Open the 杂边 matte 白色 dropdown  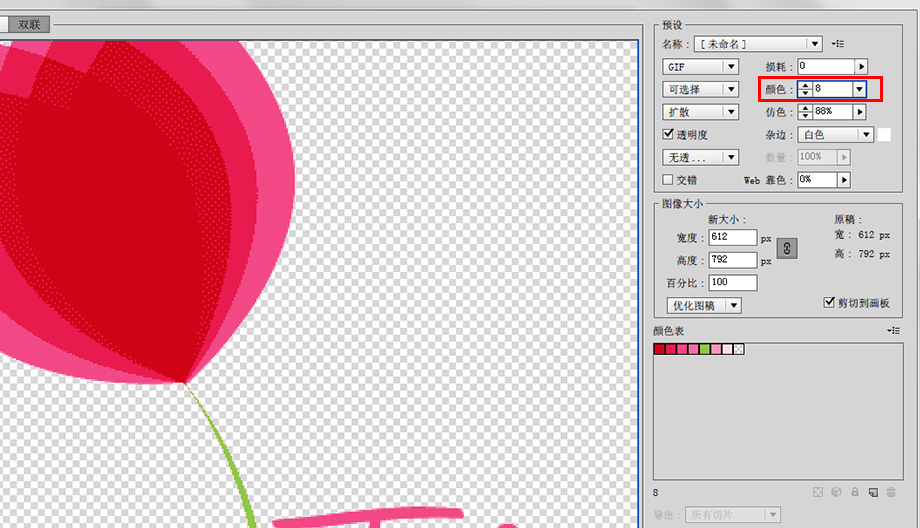click(865, 134)
